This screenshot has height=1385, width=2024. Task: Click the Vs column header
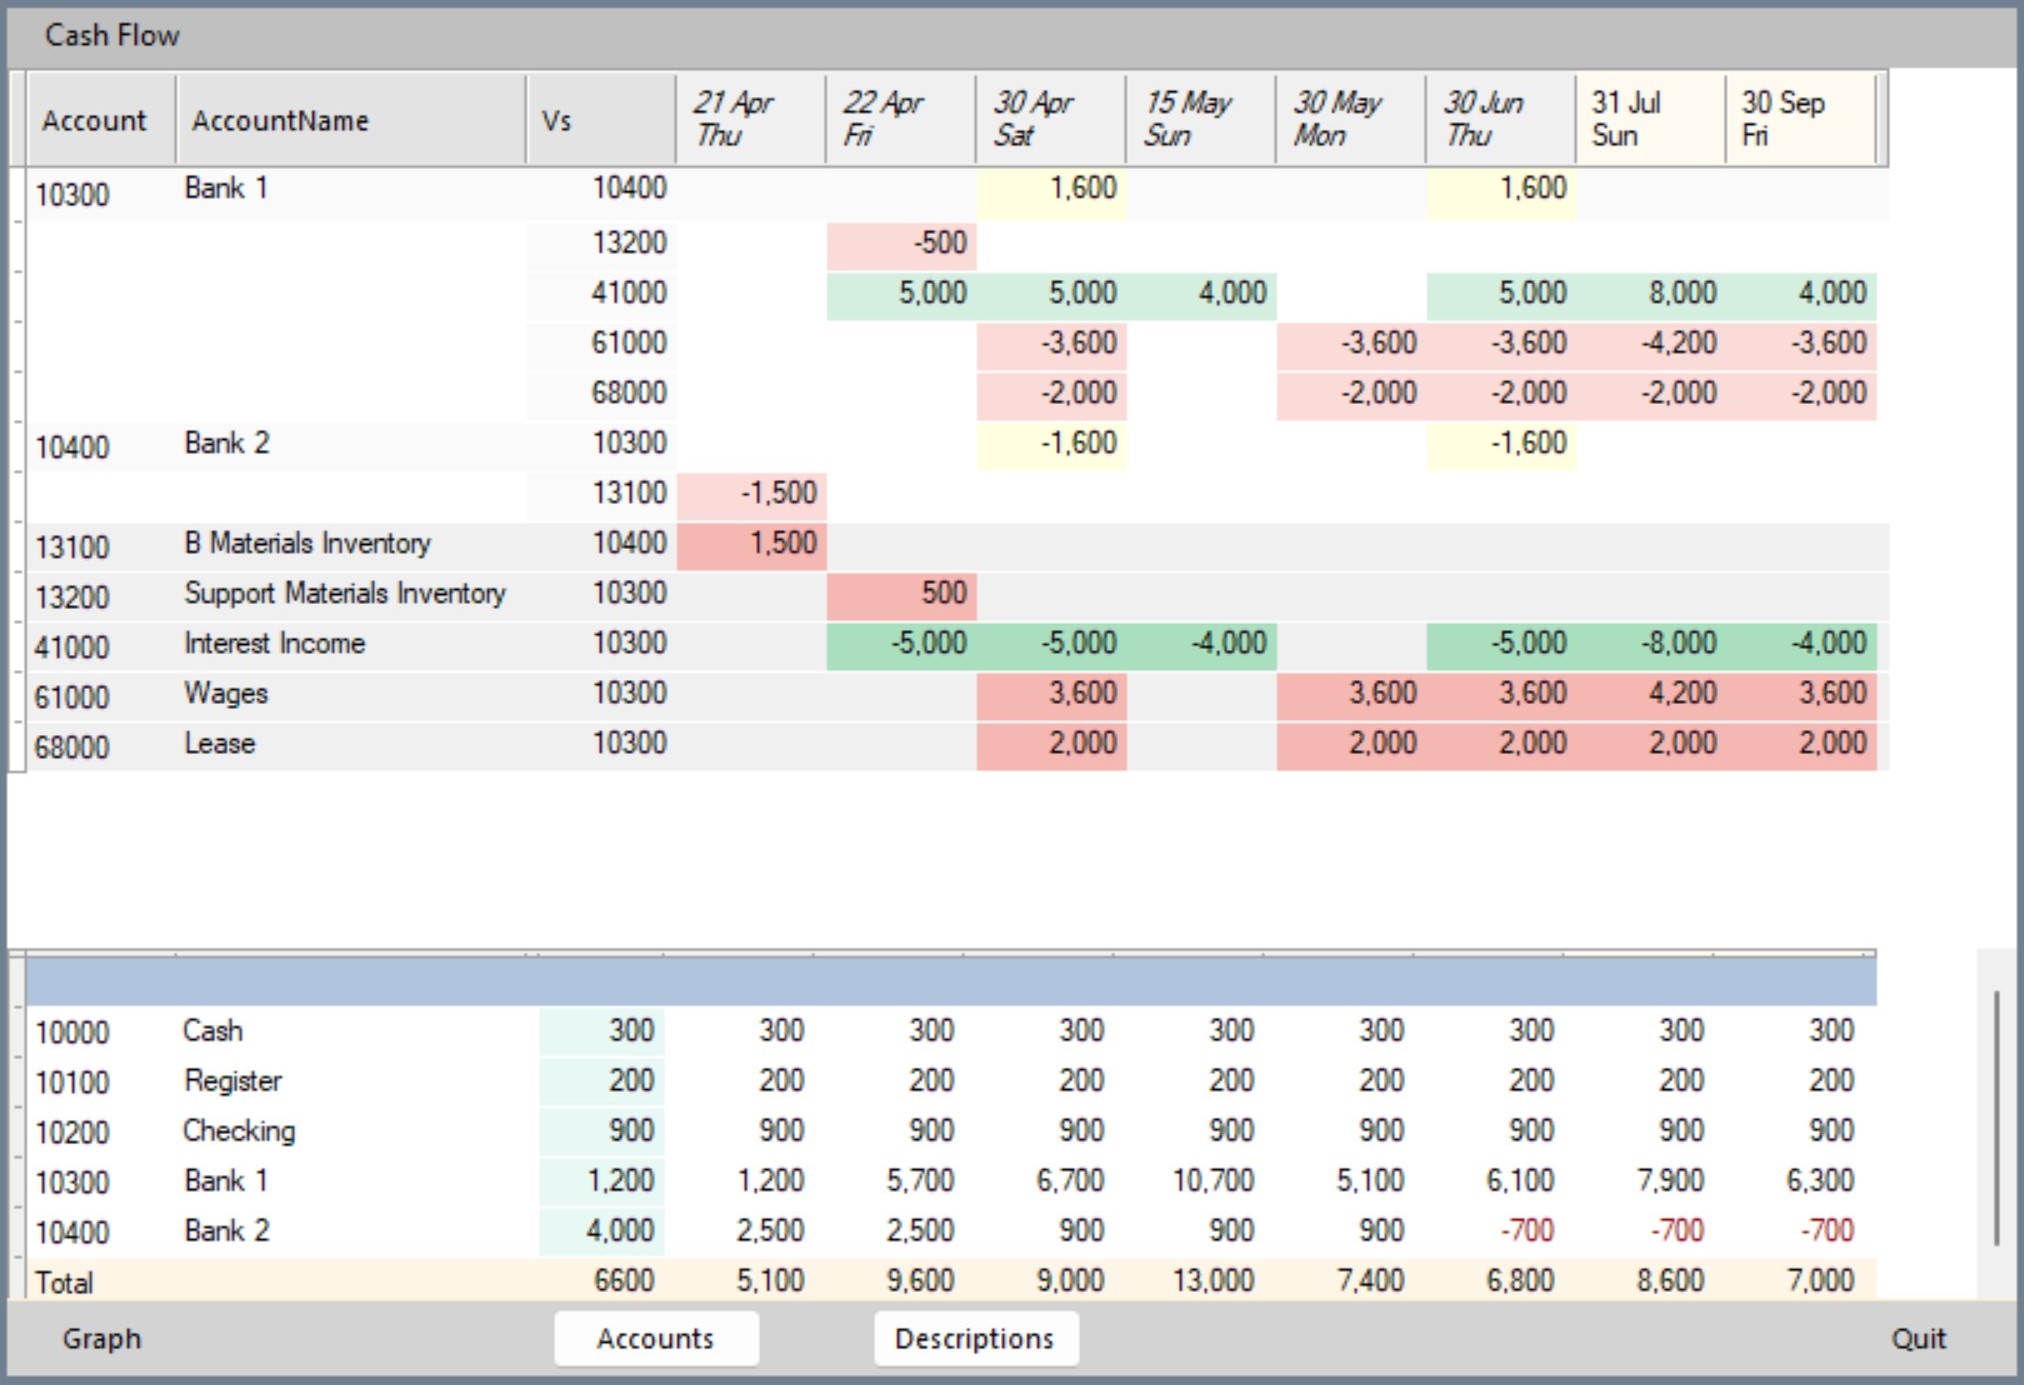click(600, 121)
